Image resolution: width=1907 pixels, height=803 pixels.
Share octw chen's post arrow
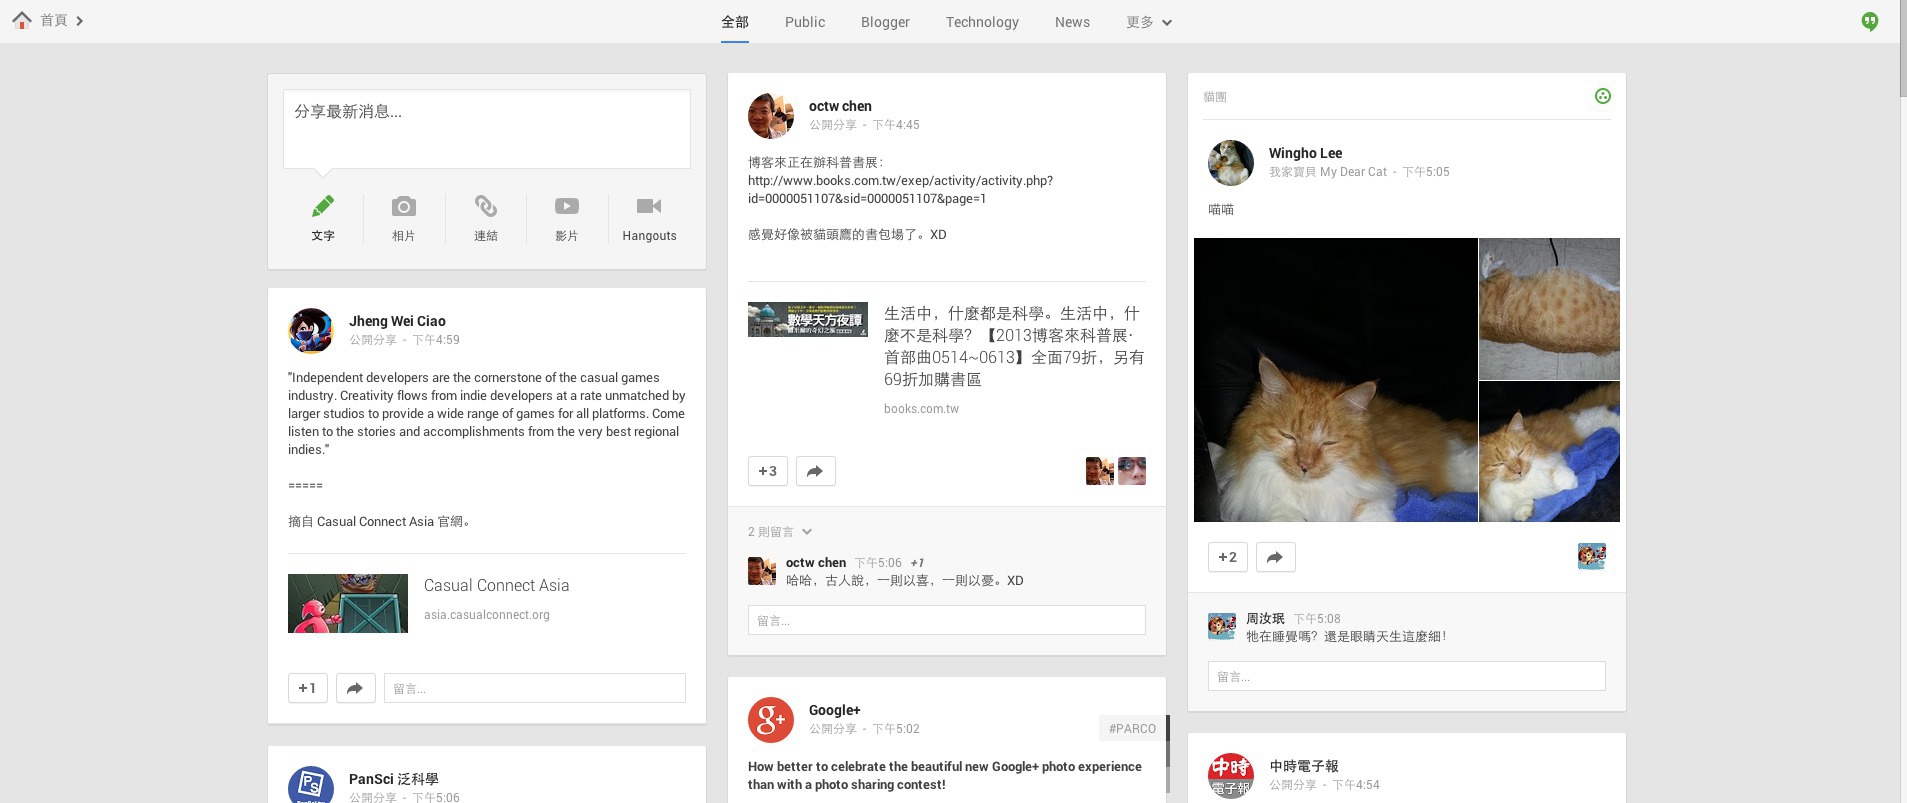pos(816,471)
